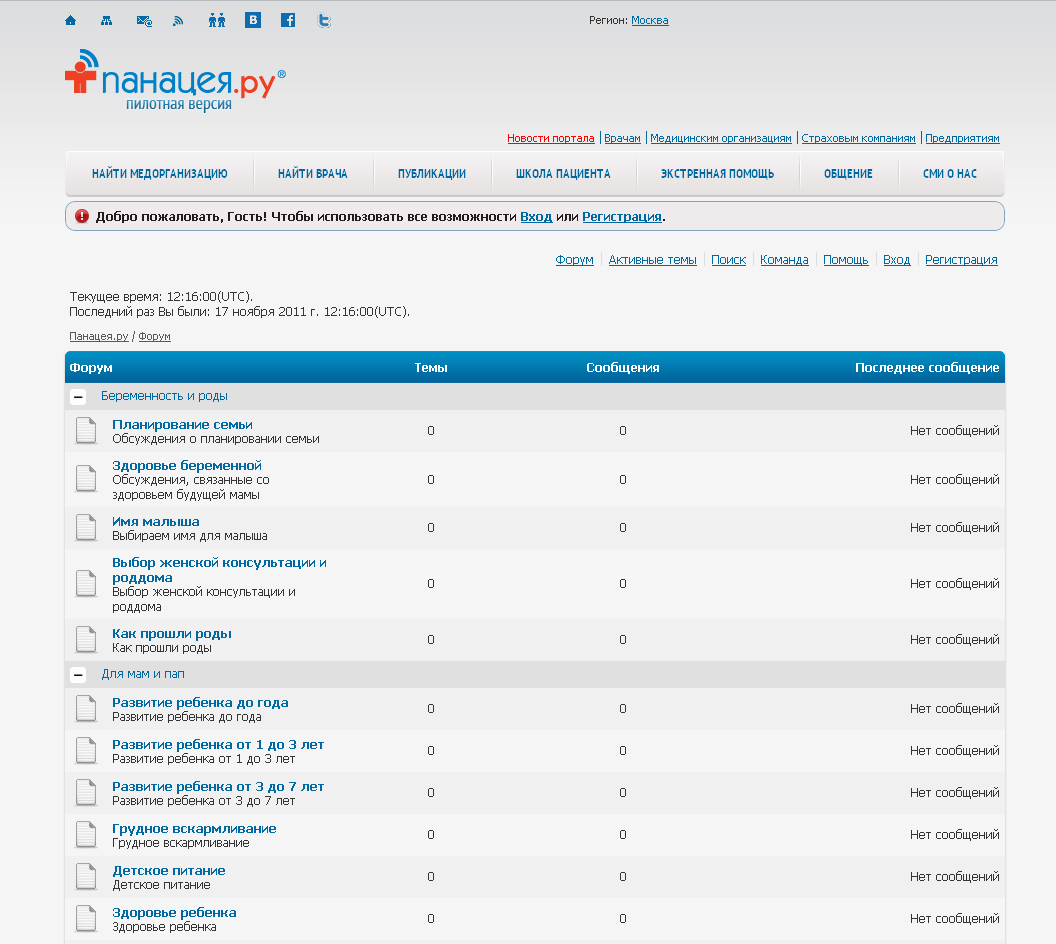1056x944 pixels.
Task: Click Вход in forum navigation row
Action: point(896,260)
